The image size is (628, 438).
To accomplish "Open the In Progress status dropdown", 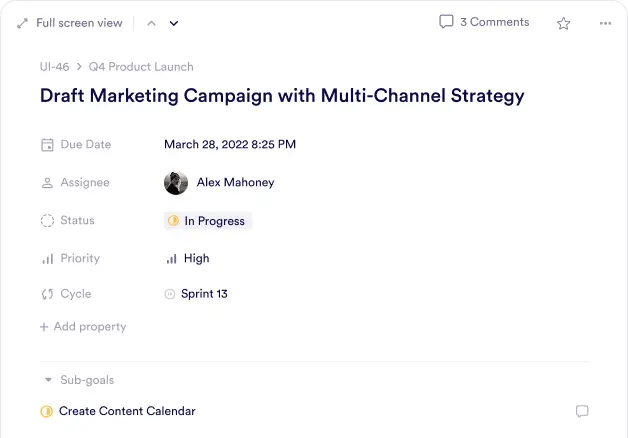I will 208,221.
